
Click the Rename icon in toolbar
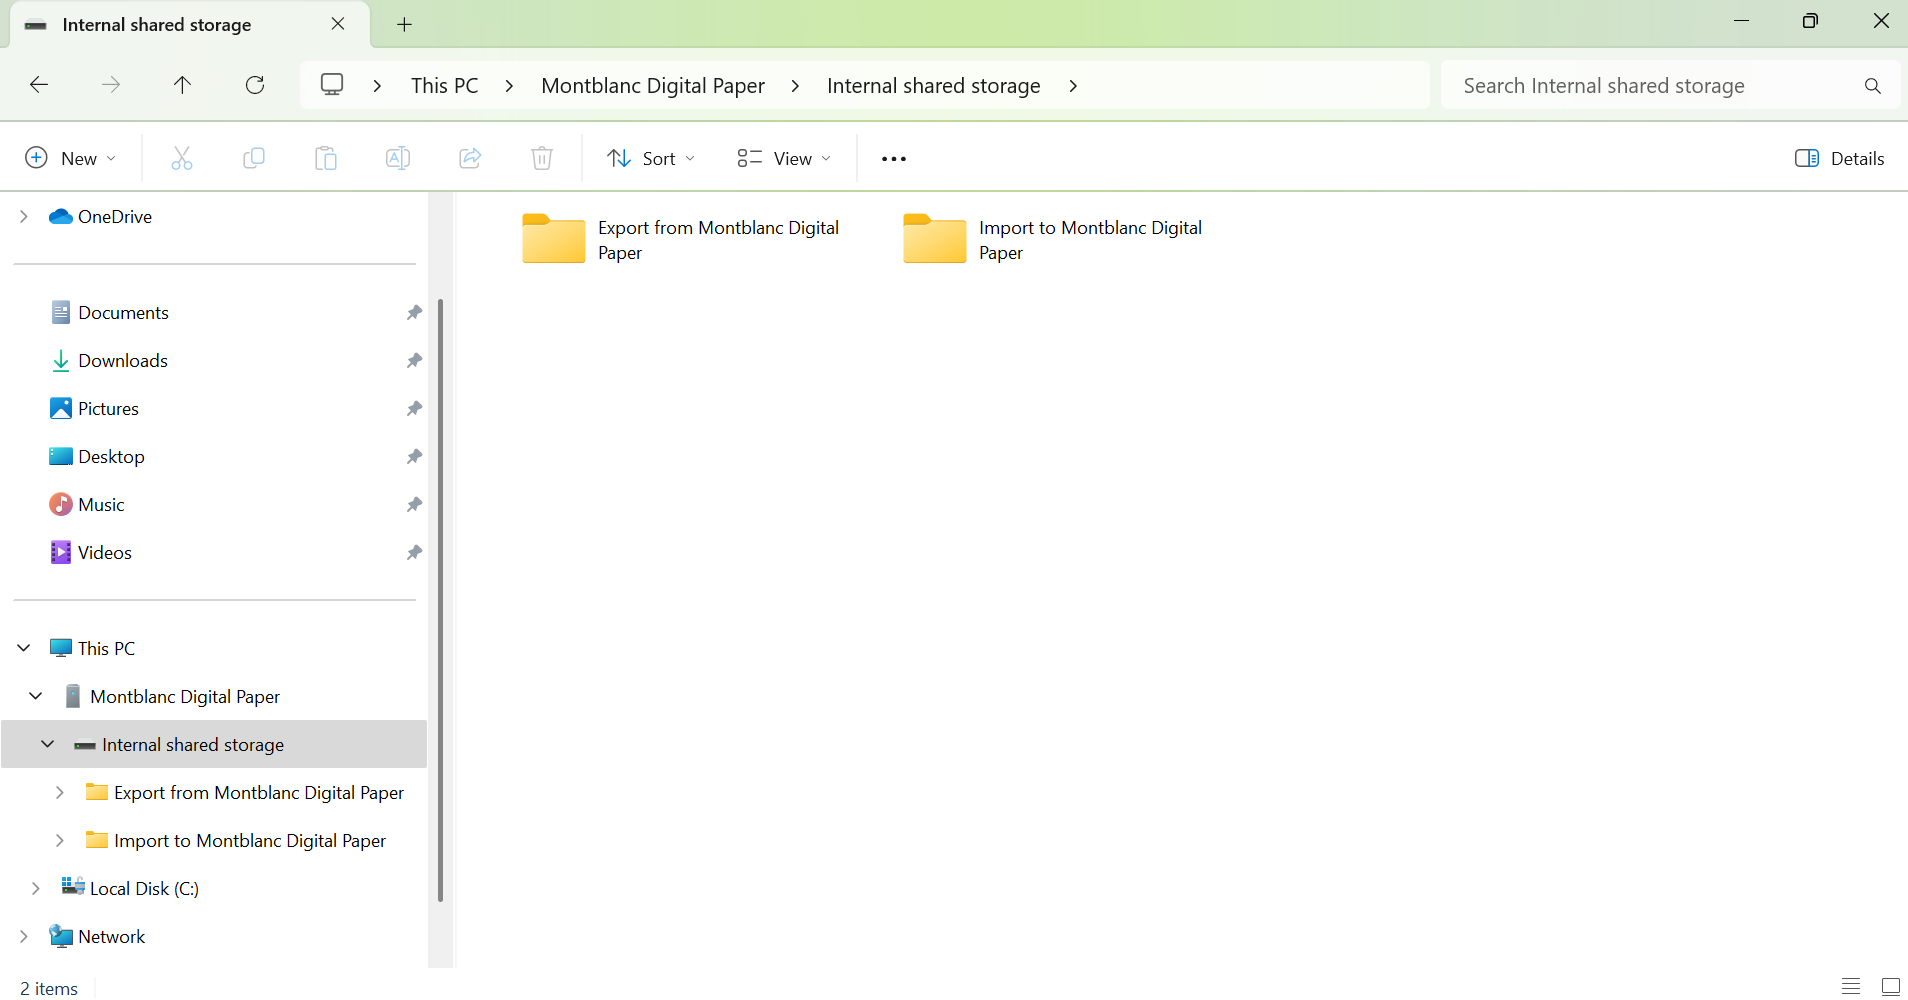tap(398, 158)
